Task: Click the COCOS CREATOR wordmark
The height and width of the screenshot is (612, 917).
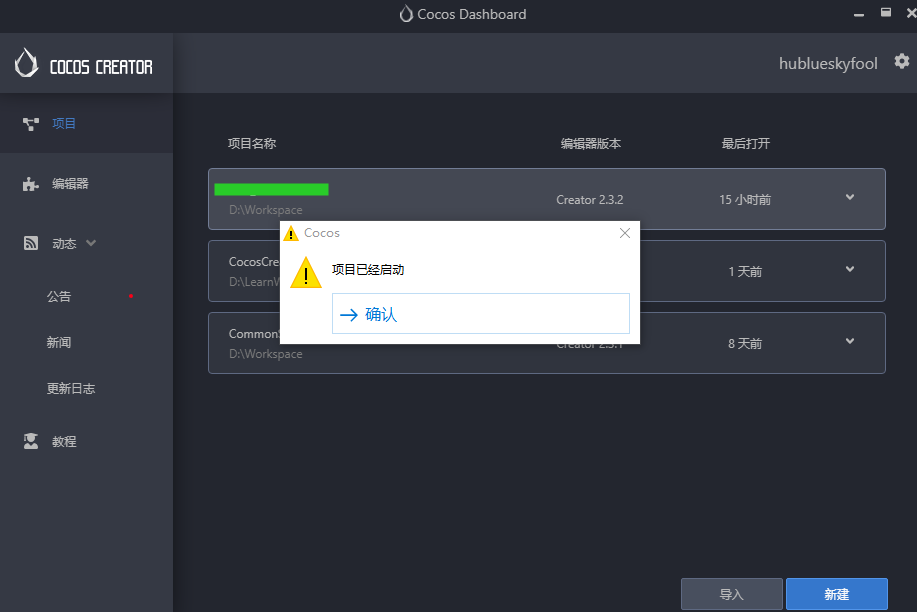Action: (x=101, y=67)
